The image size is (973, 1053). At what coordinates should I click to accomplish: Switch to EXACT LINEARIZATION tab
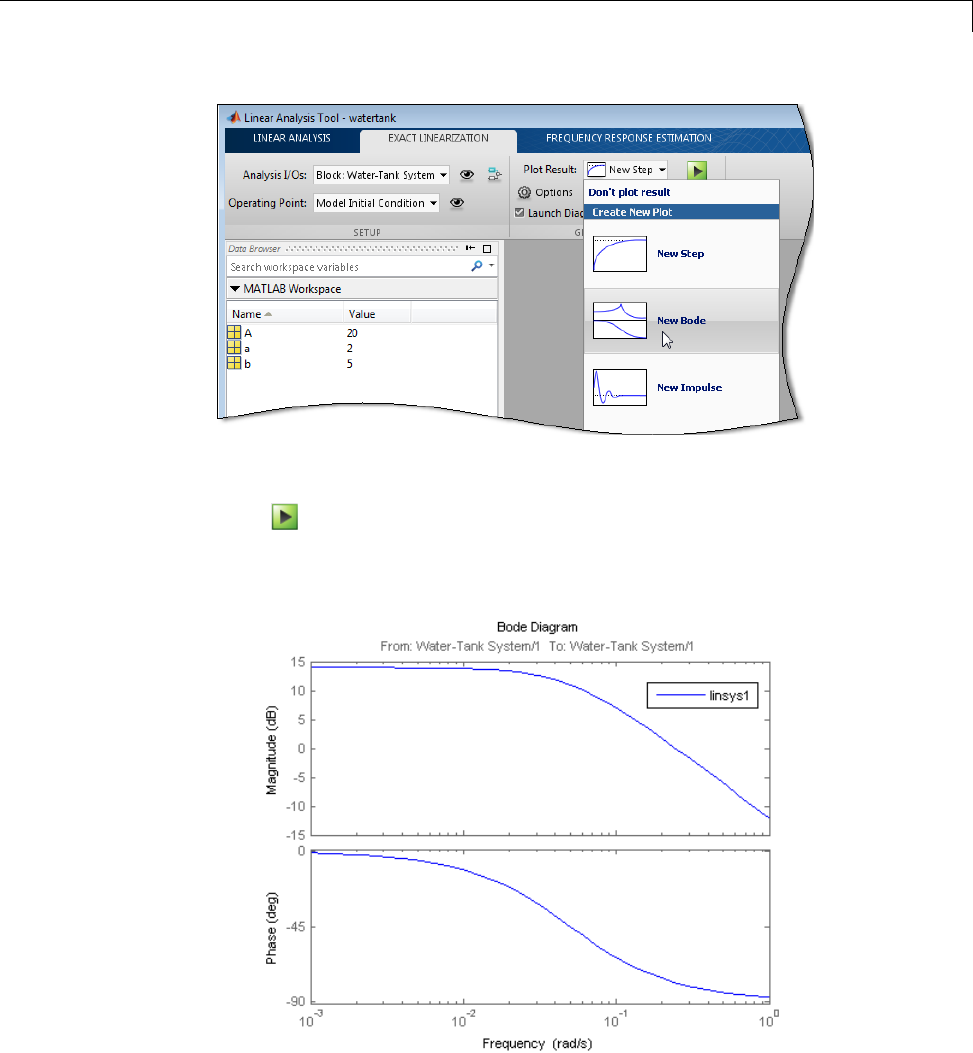point(438,138)
